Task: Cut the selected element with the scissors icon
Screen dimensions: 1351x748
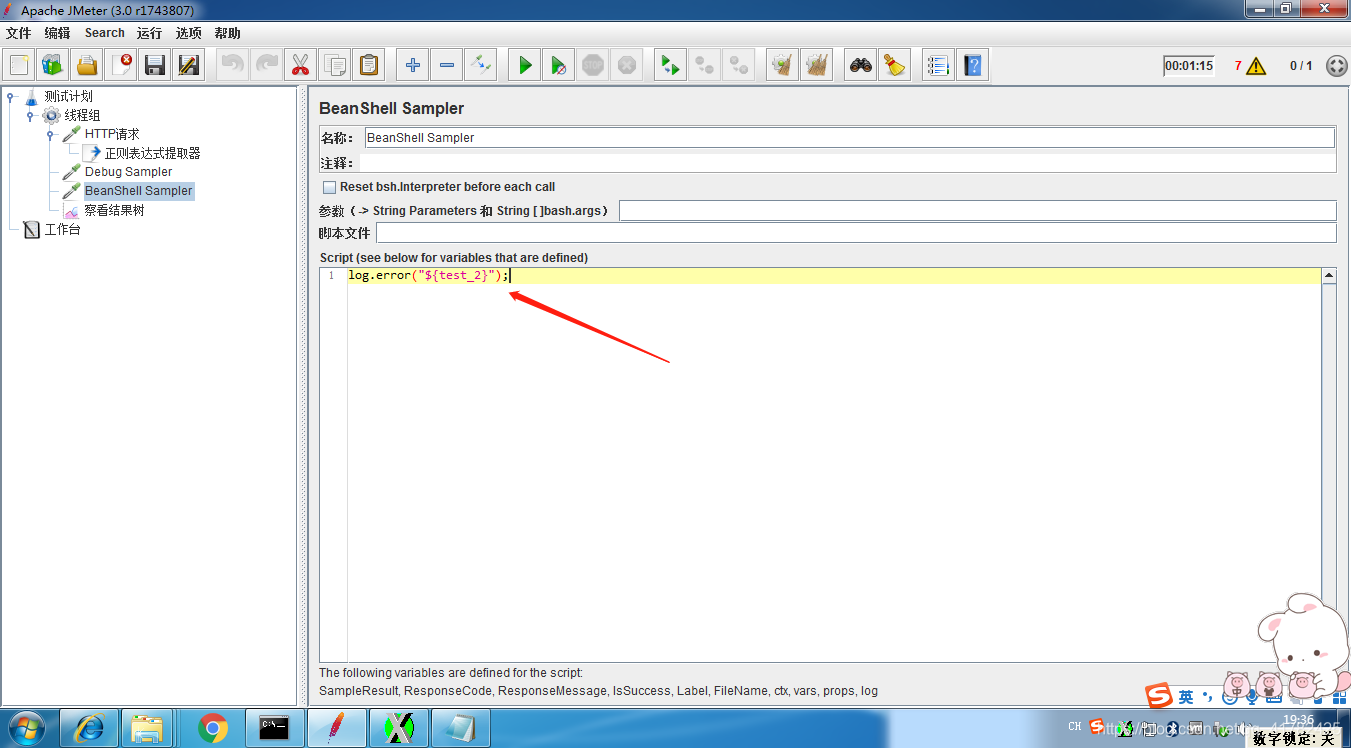Action: (301, 66)
